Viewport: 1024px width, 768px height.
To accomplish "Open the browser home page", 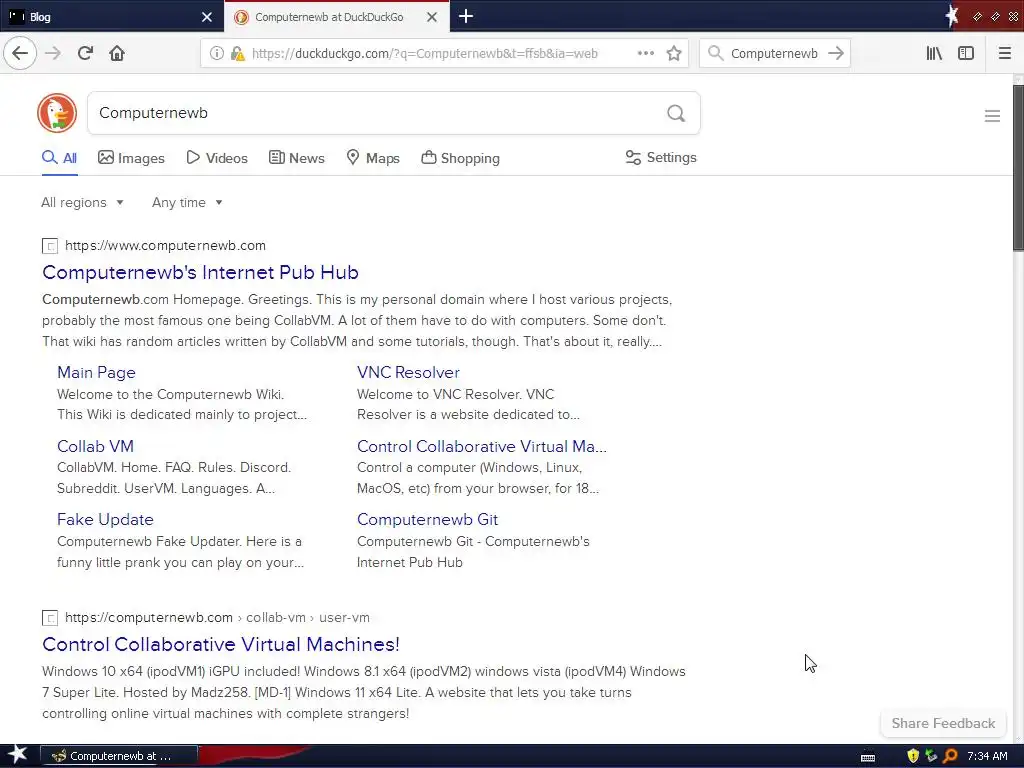I will coord(117,53).
